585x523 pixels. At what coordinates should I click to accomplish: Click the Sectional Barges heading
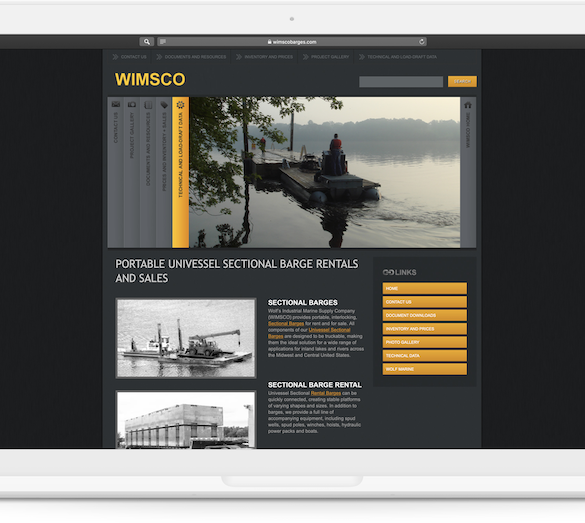coord(303,303)
